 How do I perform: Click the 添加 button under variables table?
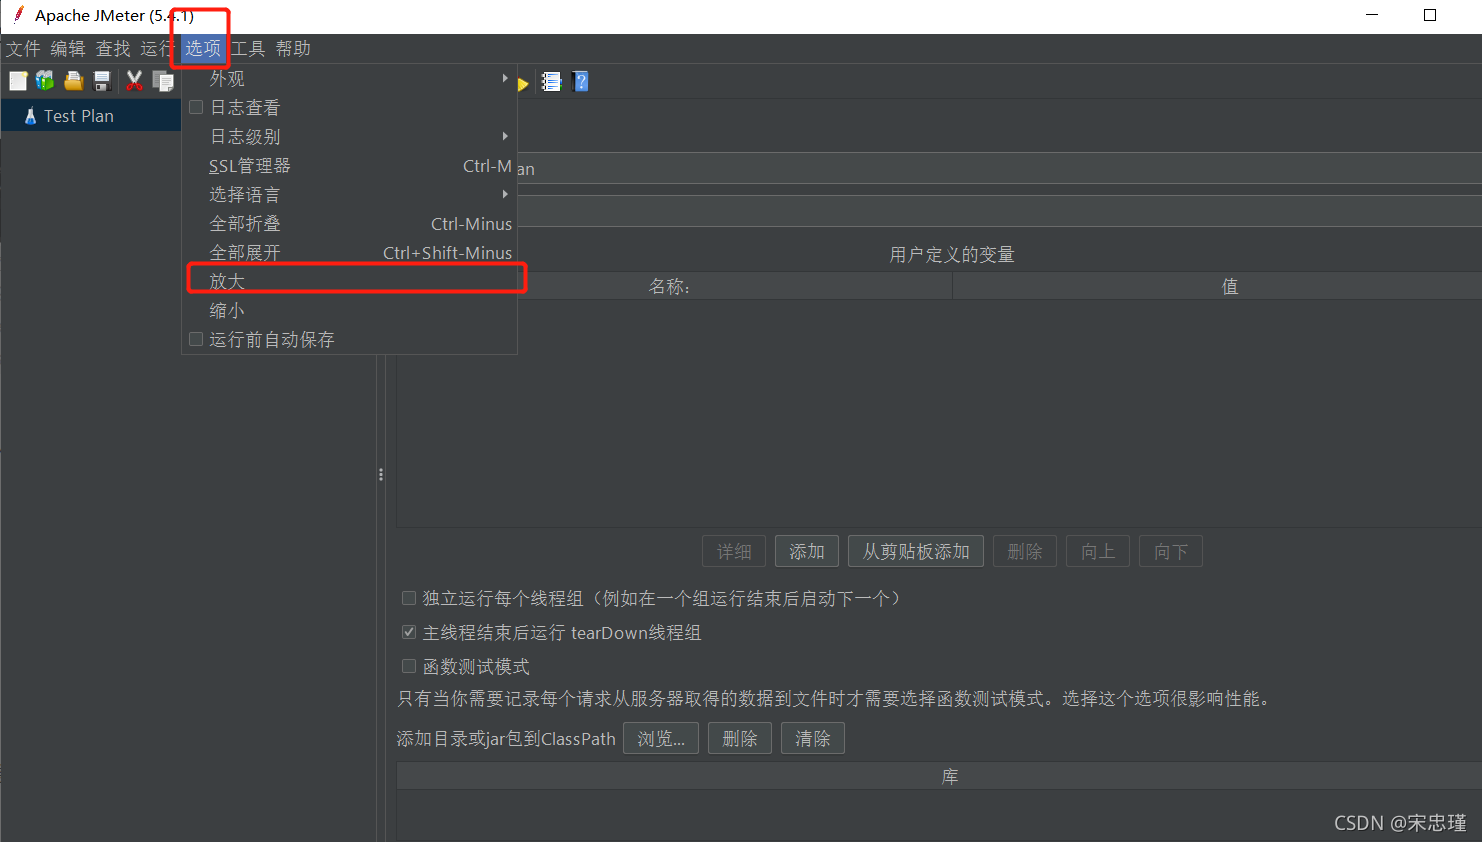tap(807, 551)
